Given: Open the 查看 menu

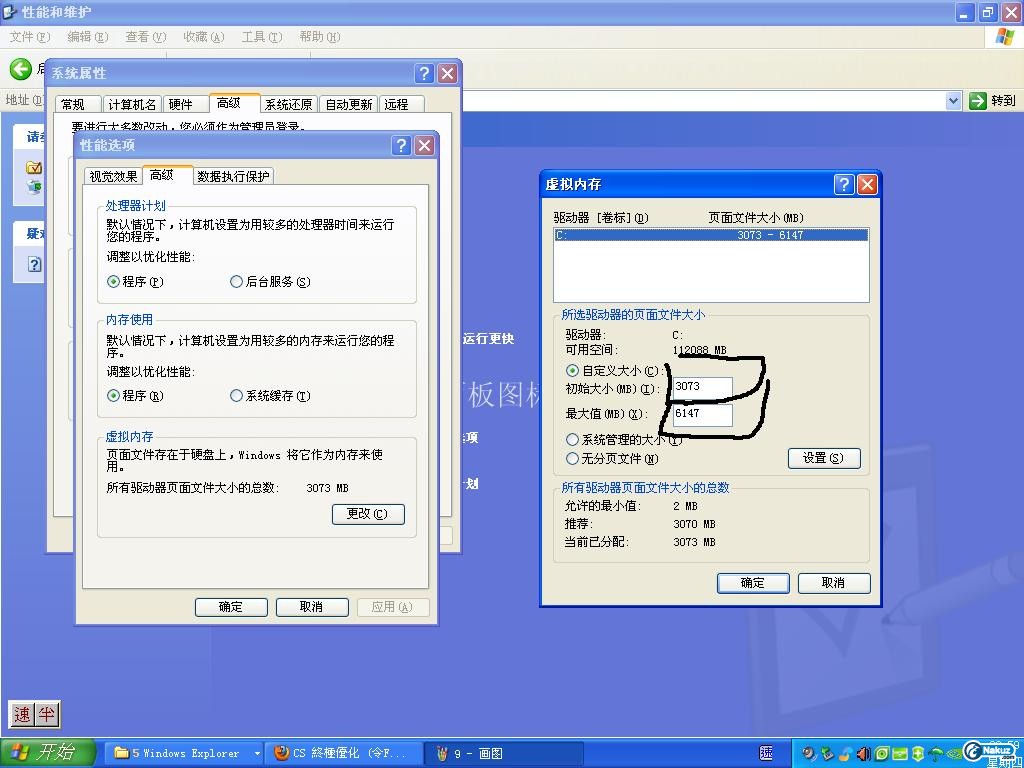Looking at the screenshot, I should click(x=146, y=37).
